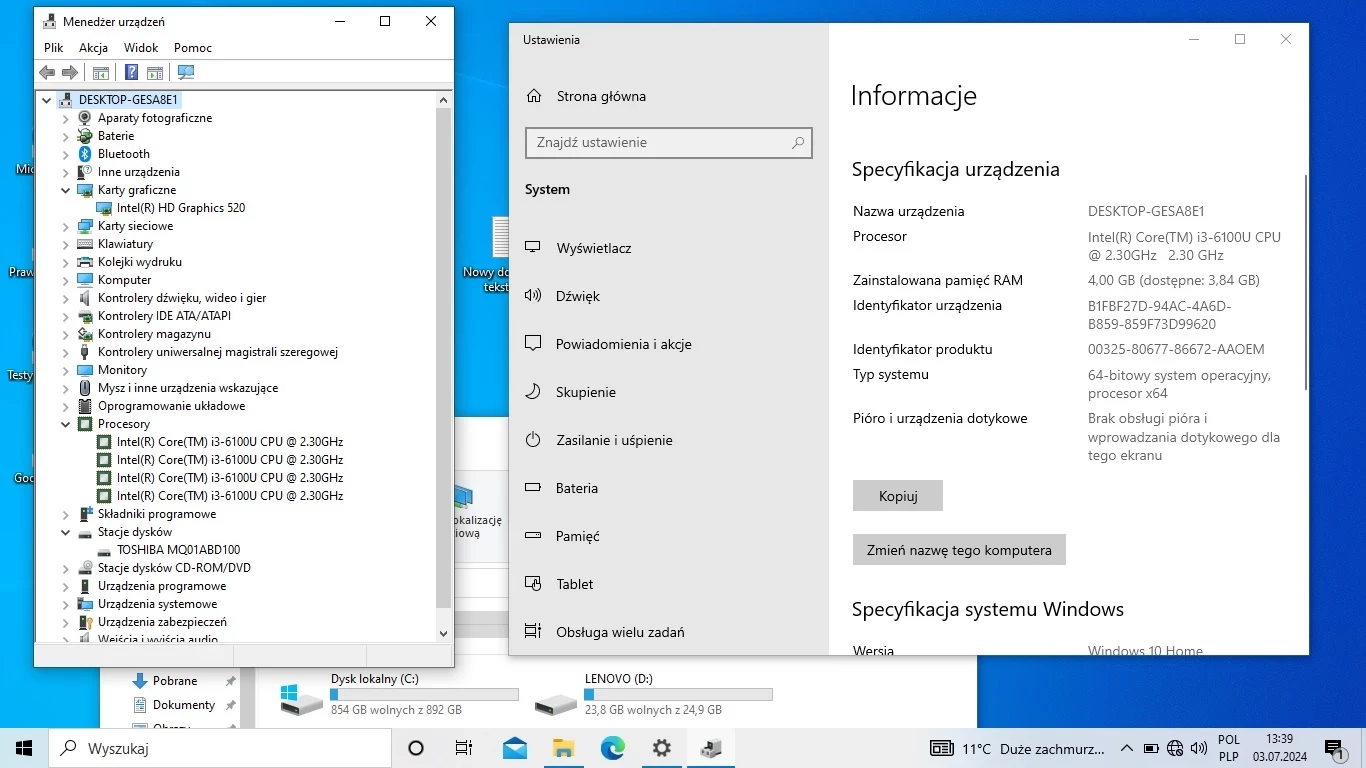The height and width of the screenshot is (768, 1366).
Task: Click the Device Manager scroll down arrow
Action: pos(444,634)
